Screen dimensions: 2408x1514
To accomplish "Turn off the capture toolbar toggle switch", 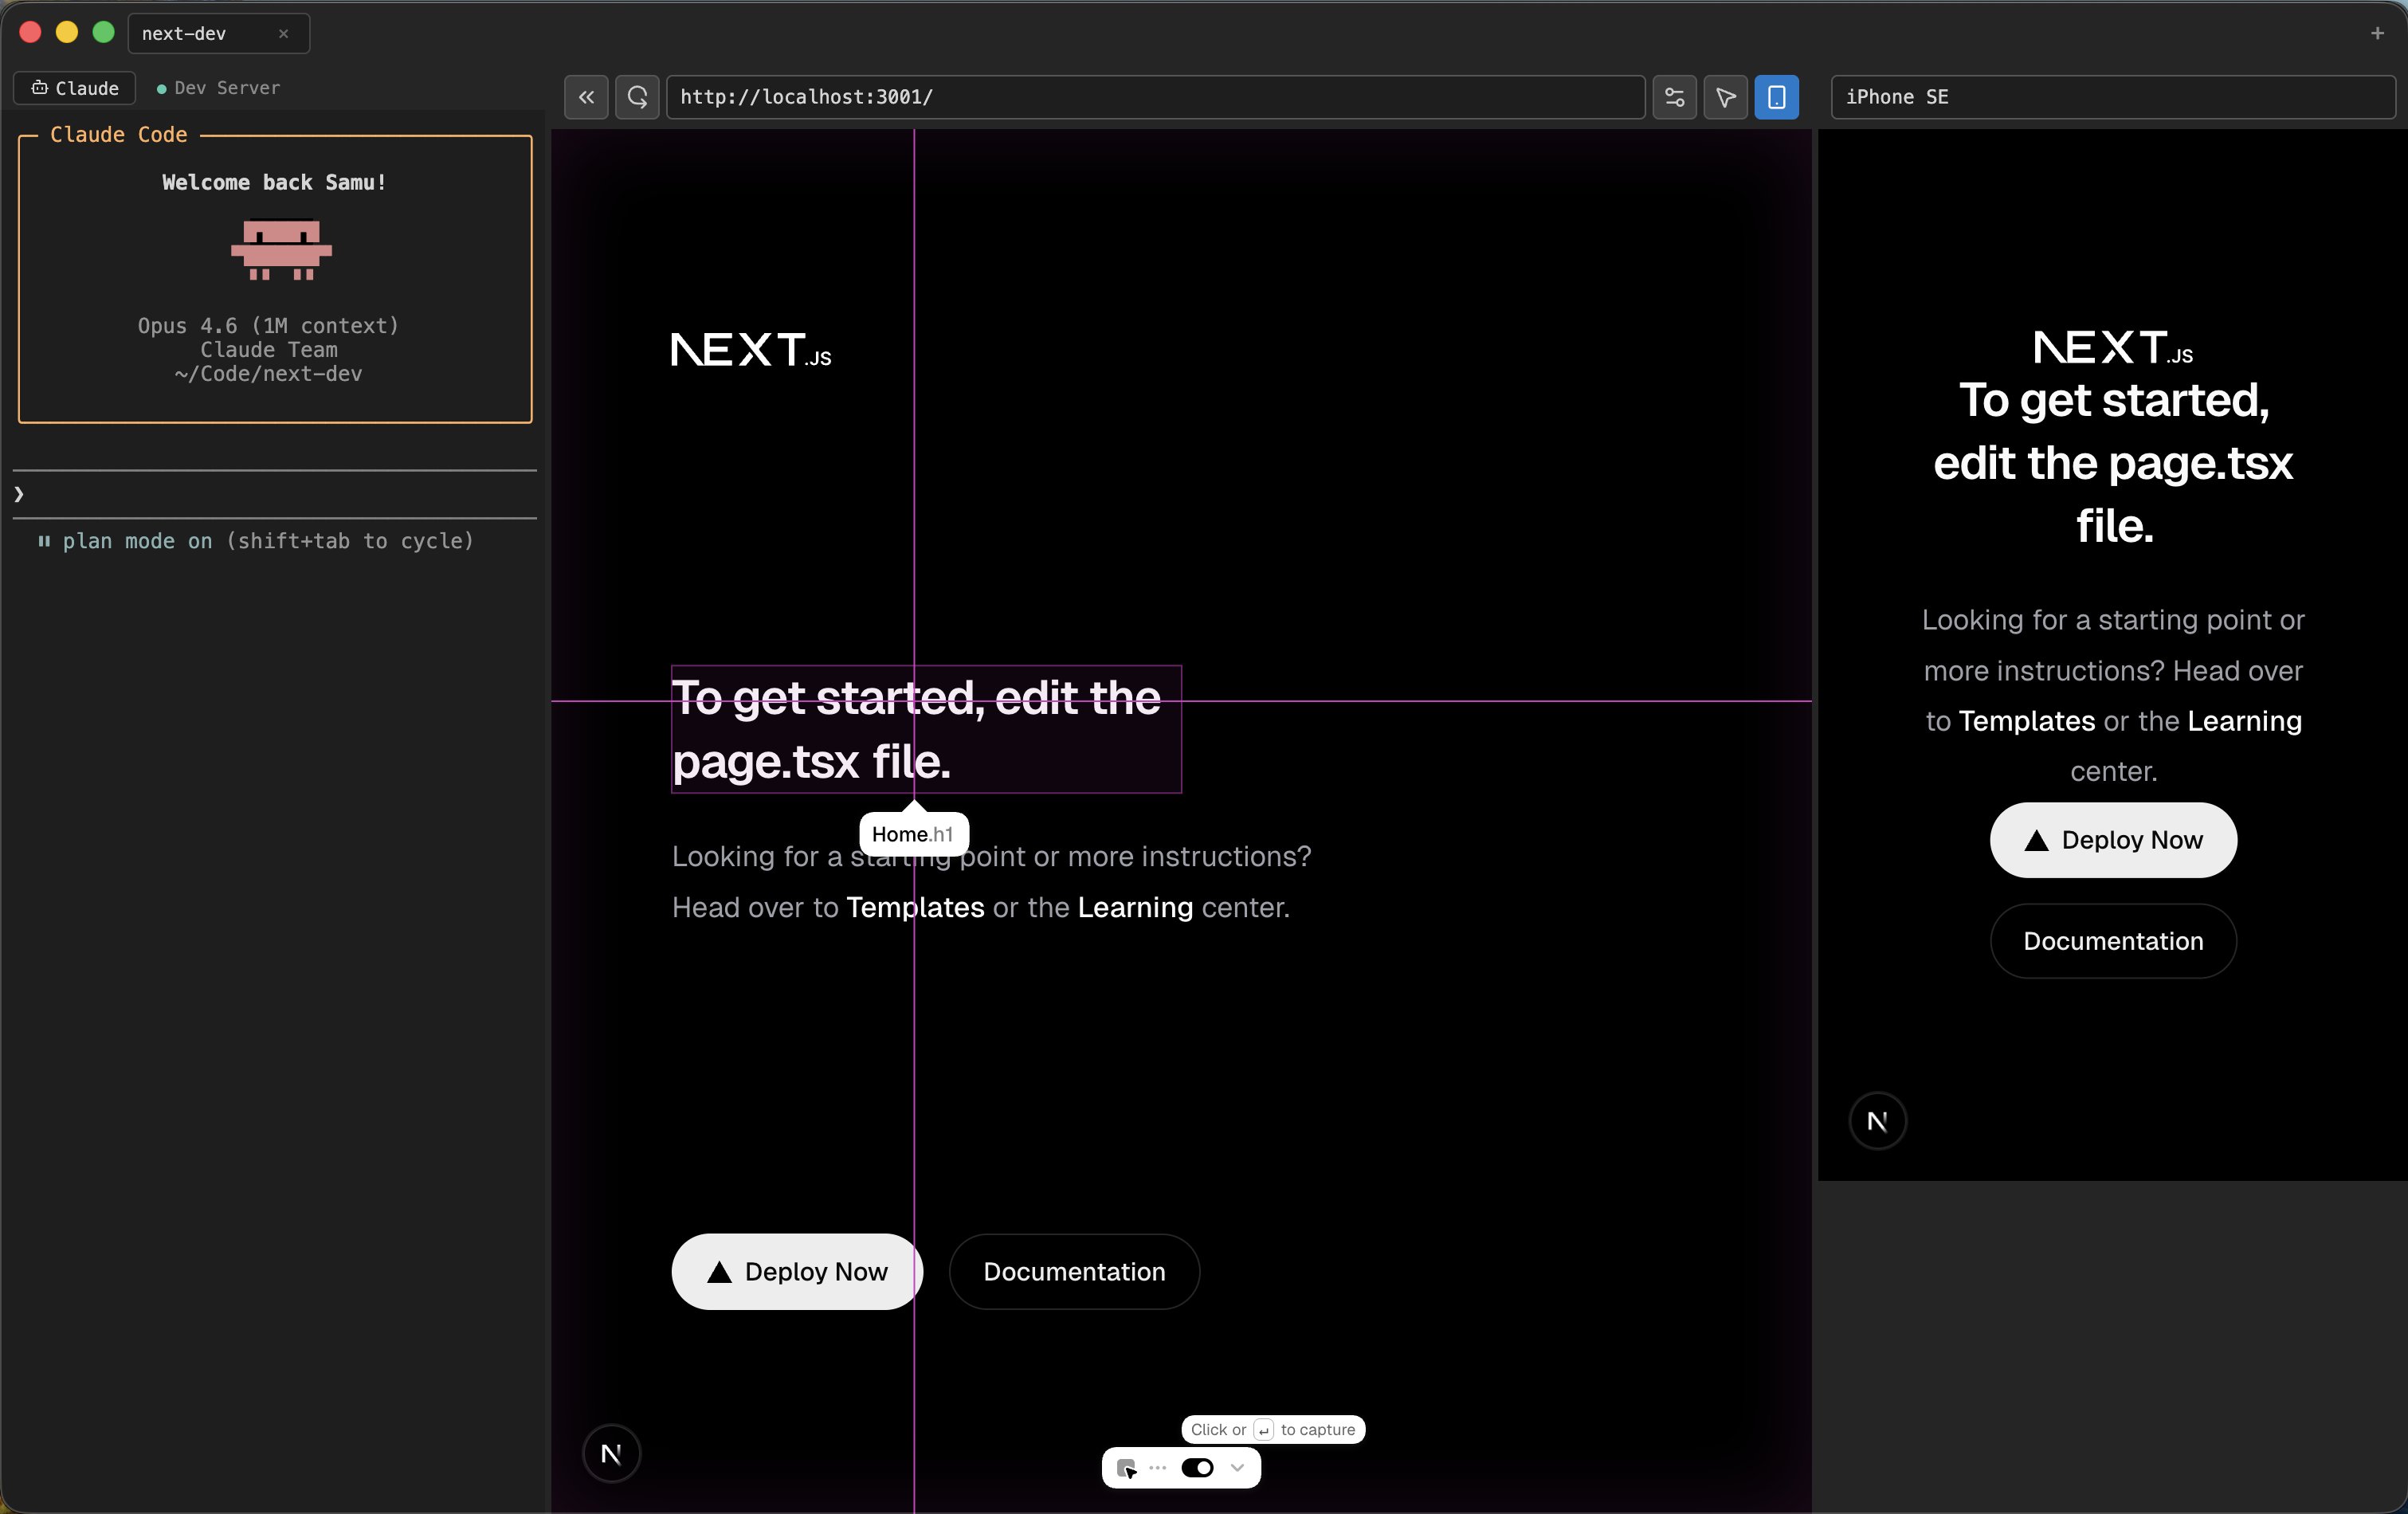I will (x=1198, y=1468).
